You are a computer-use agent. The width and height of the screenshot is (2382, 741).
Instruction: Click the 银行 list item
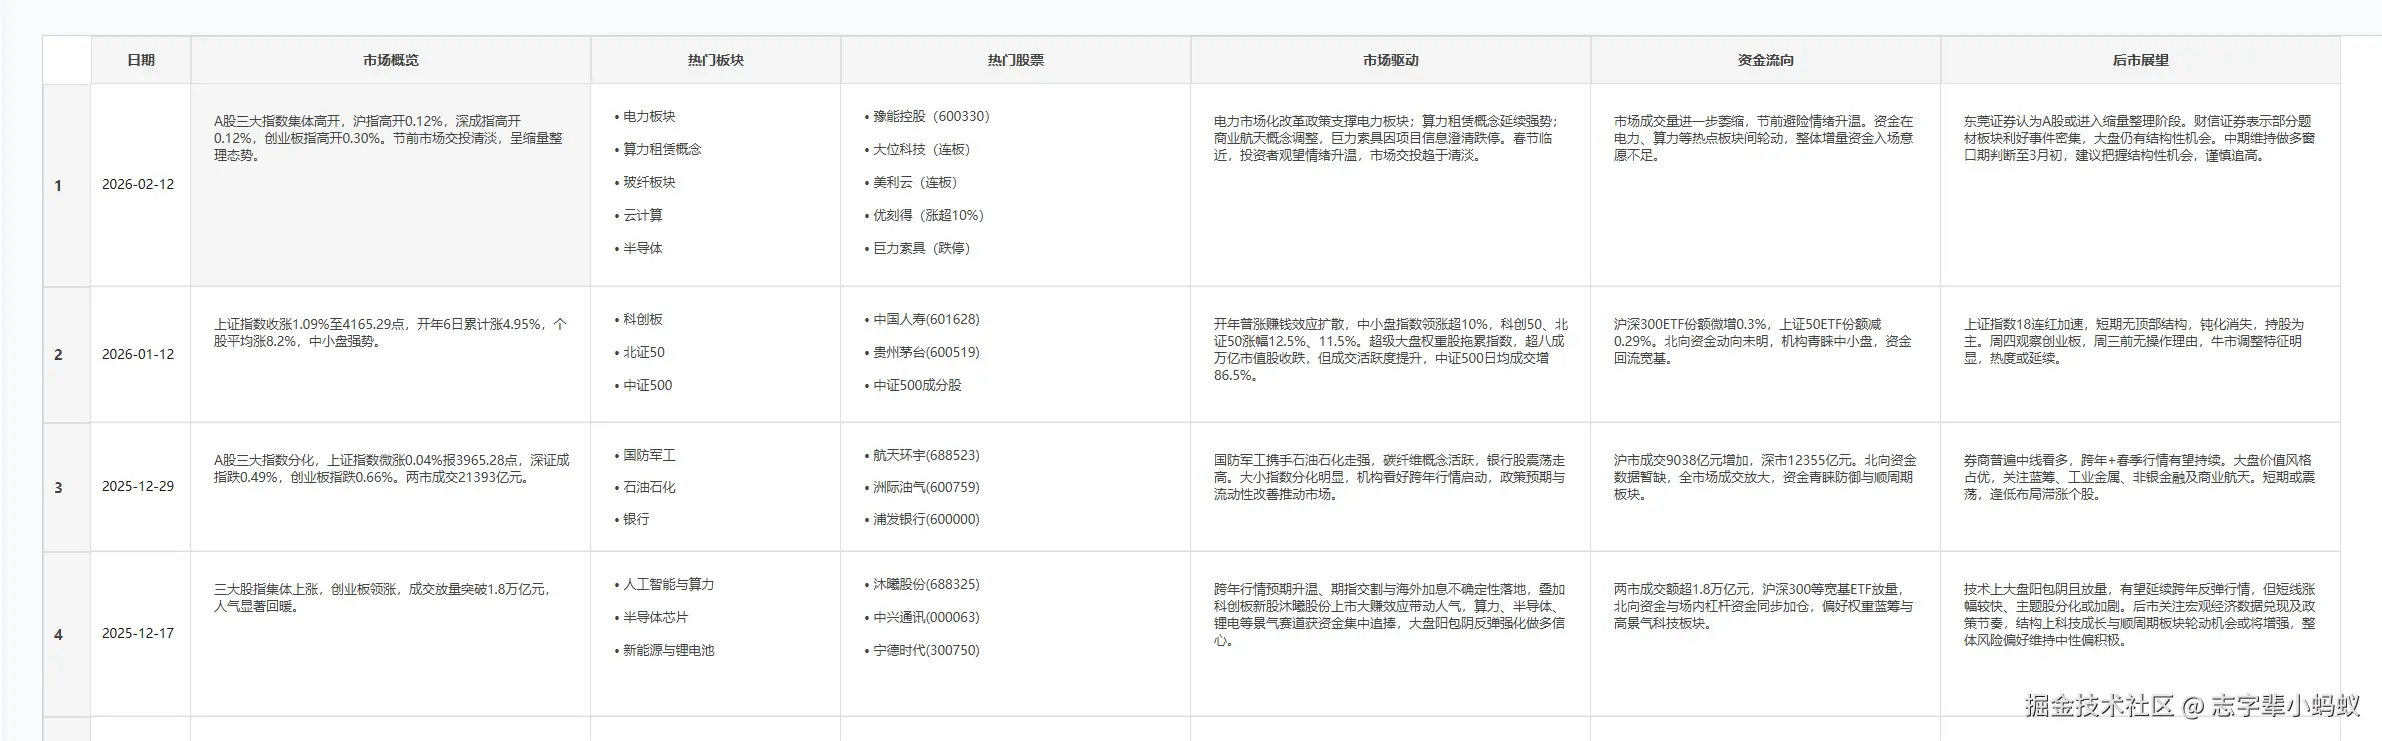pos(633,519)
